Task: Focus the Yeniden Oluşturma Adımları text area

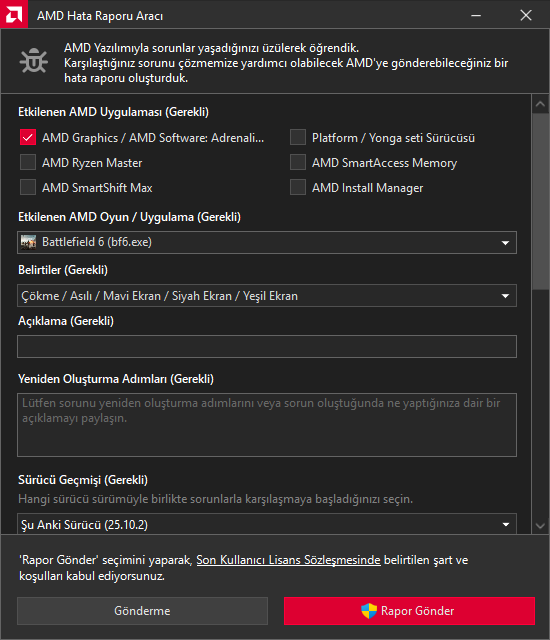Action: click(x=267, y=425)
